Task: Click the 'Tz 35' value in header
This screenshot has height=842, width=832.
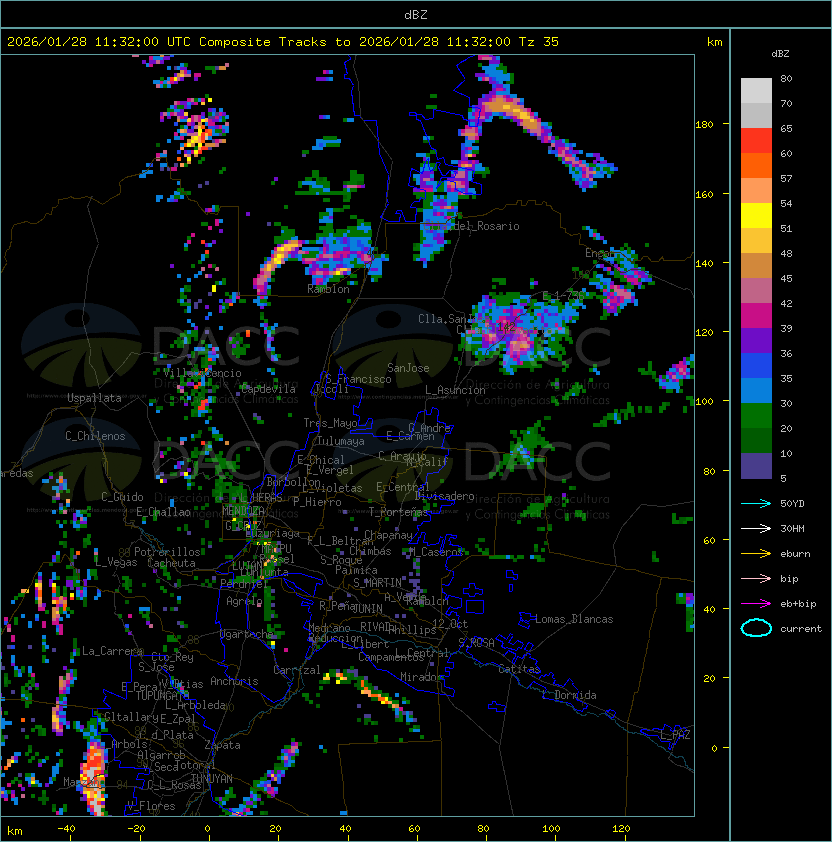Action: (539, 42)
